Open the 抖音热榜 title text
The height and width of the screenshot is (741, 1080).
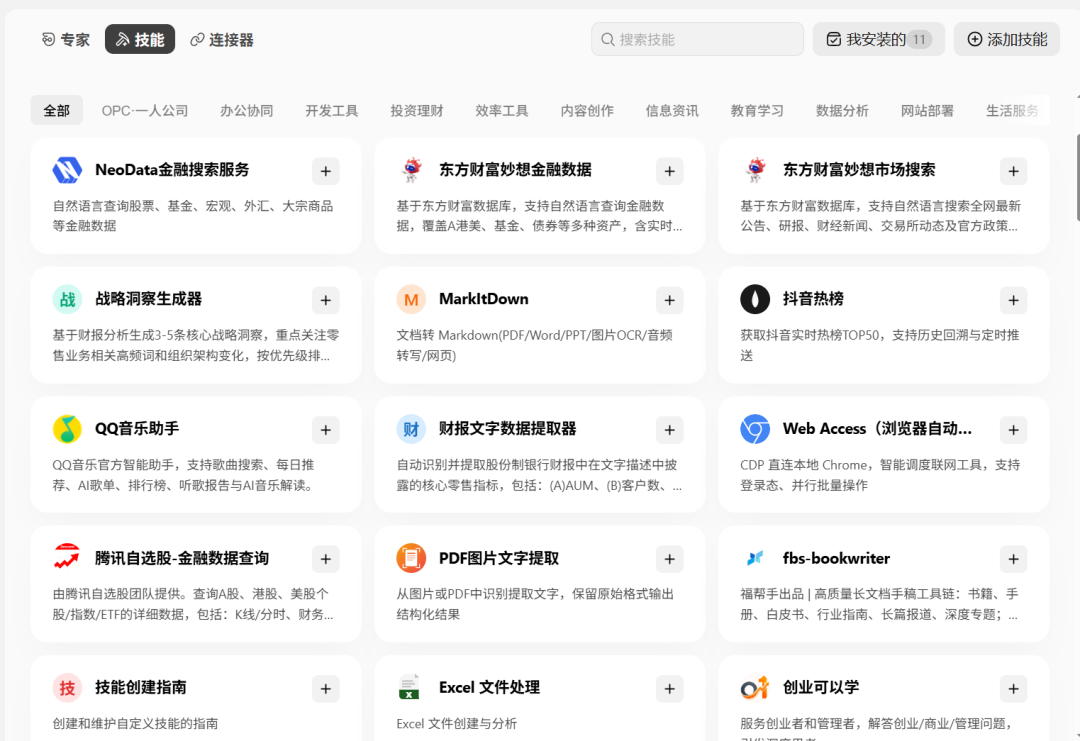(x=813, y=299)
